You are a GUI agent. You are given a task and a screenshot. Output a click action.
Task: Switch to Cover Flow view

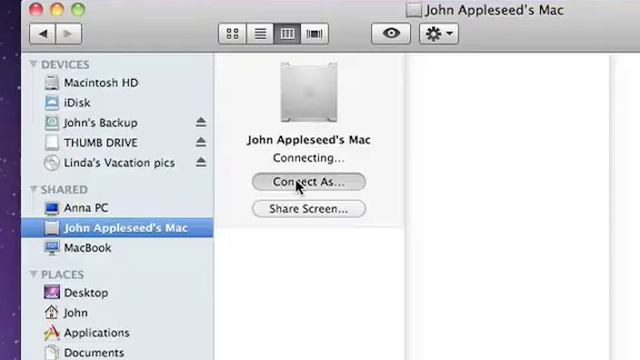(314, 33)
